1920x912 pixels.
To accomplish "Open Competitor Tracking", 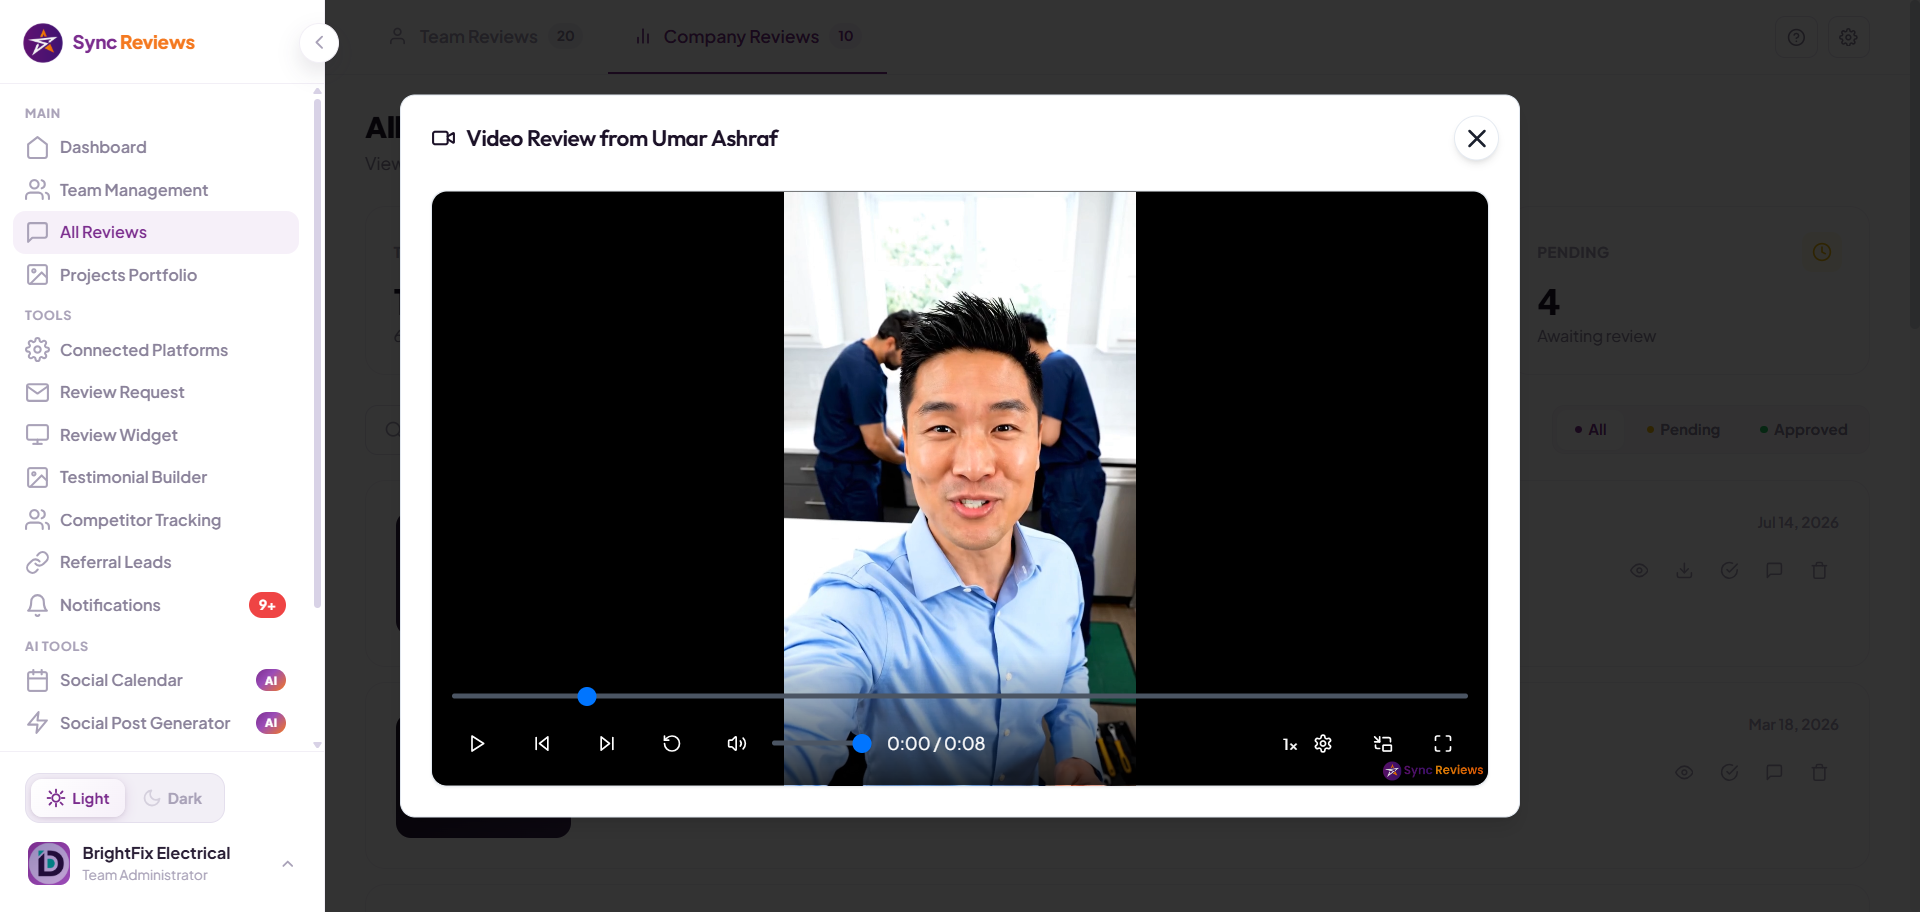I will click(x=156, y=520).
